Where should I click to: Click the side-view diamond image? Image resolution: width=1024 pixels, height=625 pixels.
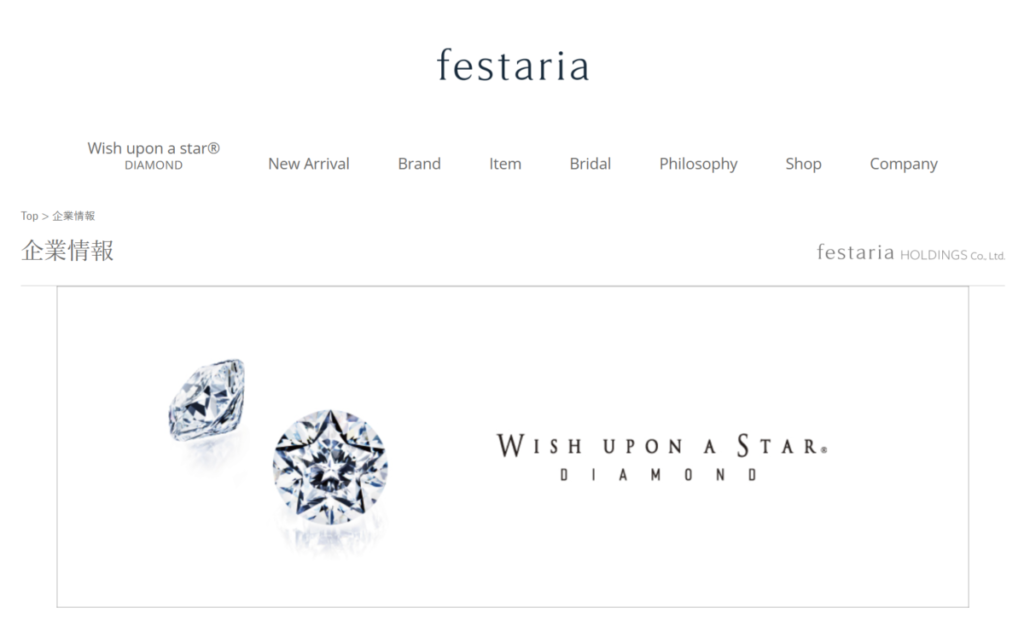pos(207,399)
